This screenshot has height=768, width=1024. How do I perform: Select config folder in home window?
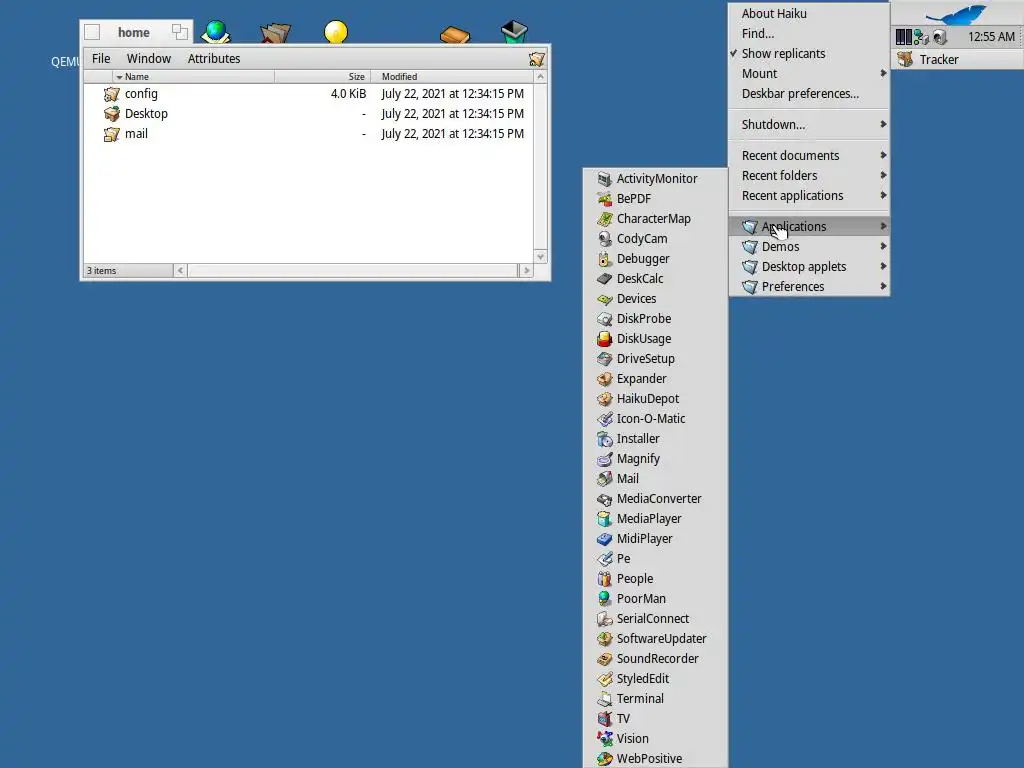click(131, 94)
